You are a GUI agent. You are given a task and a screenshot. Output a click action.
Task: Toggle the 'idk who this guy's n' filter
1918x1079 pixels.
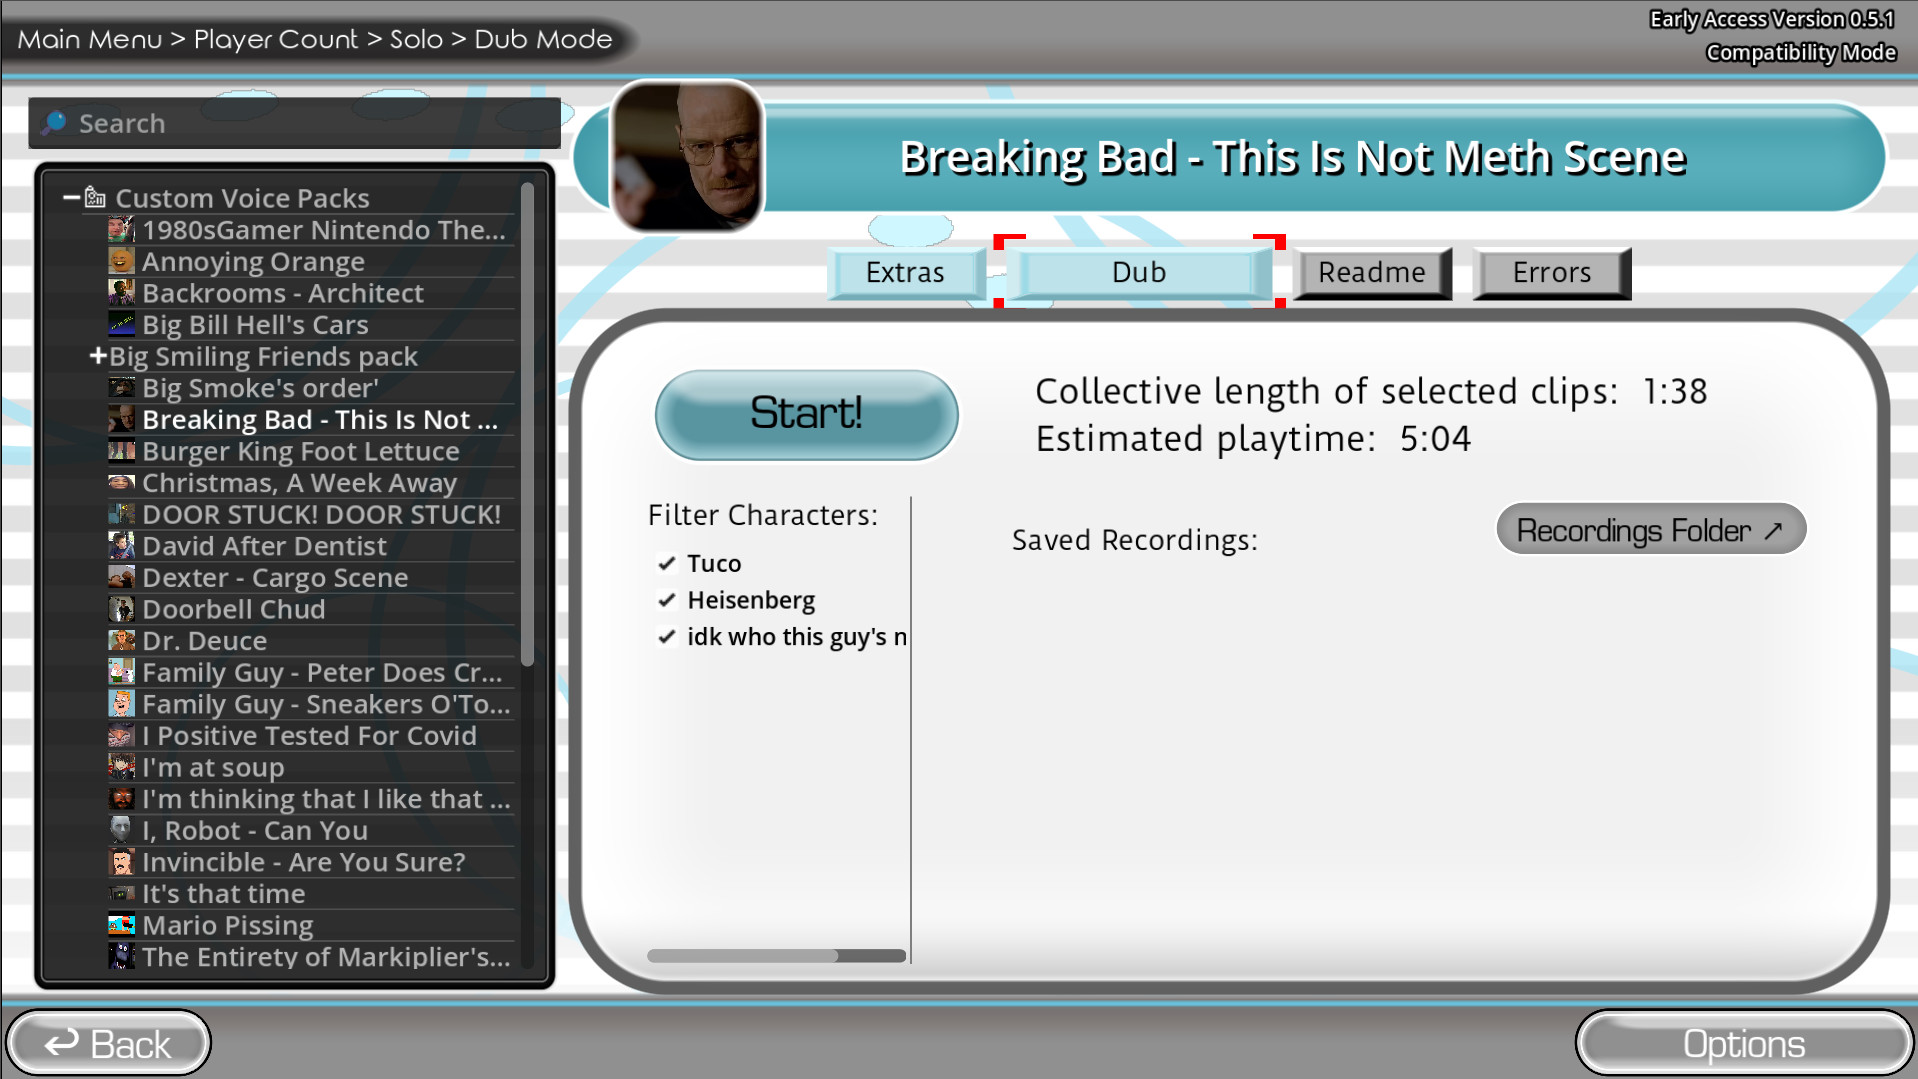(x=667, y=637)
